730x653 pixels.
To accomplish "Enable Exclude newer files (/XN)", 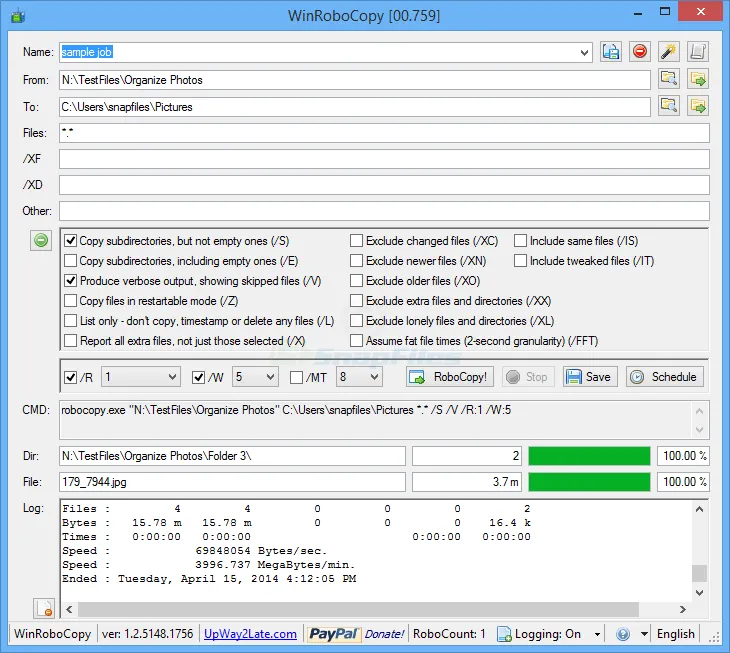I will pyautogui.click(x=356, y=261).
